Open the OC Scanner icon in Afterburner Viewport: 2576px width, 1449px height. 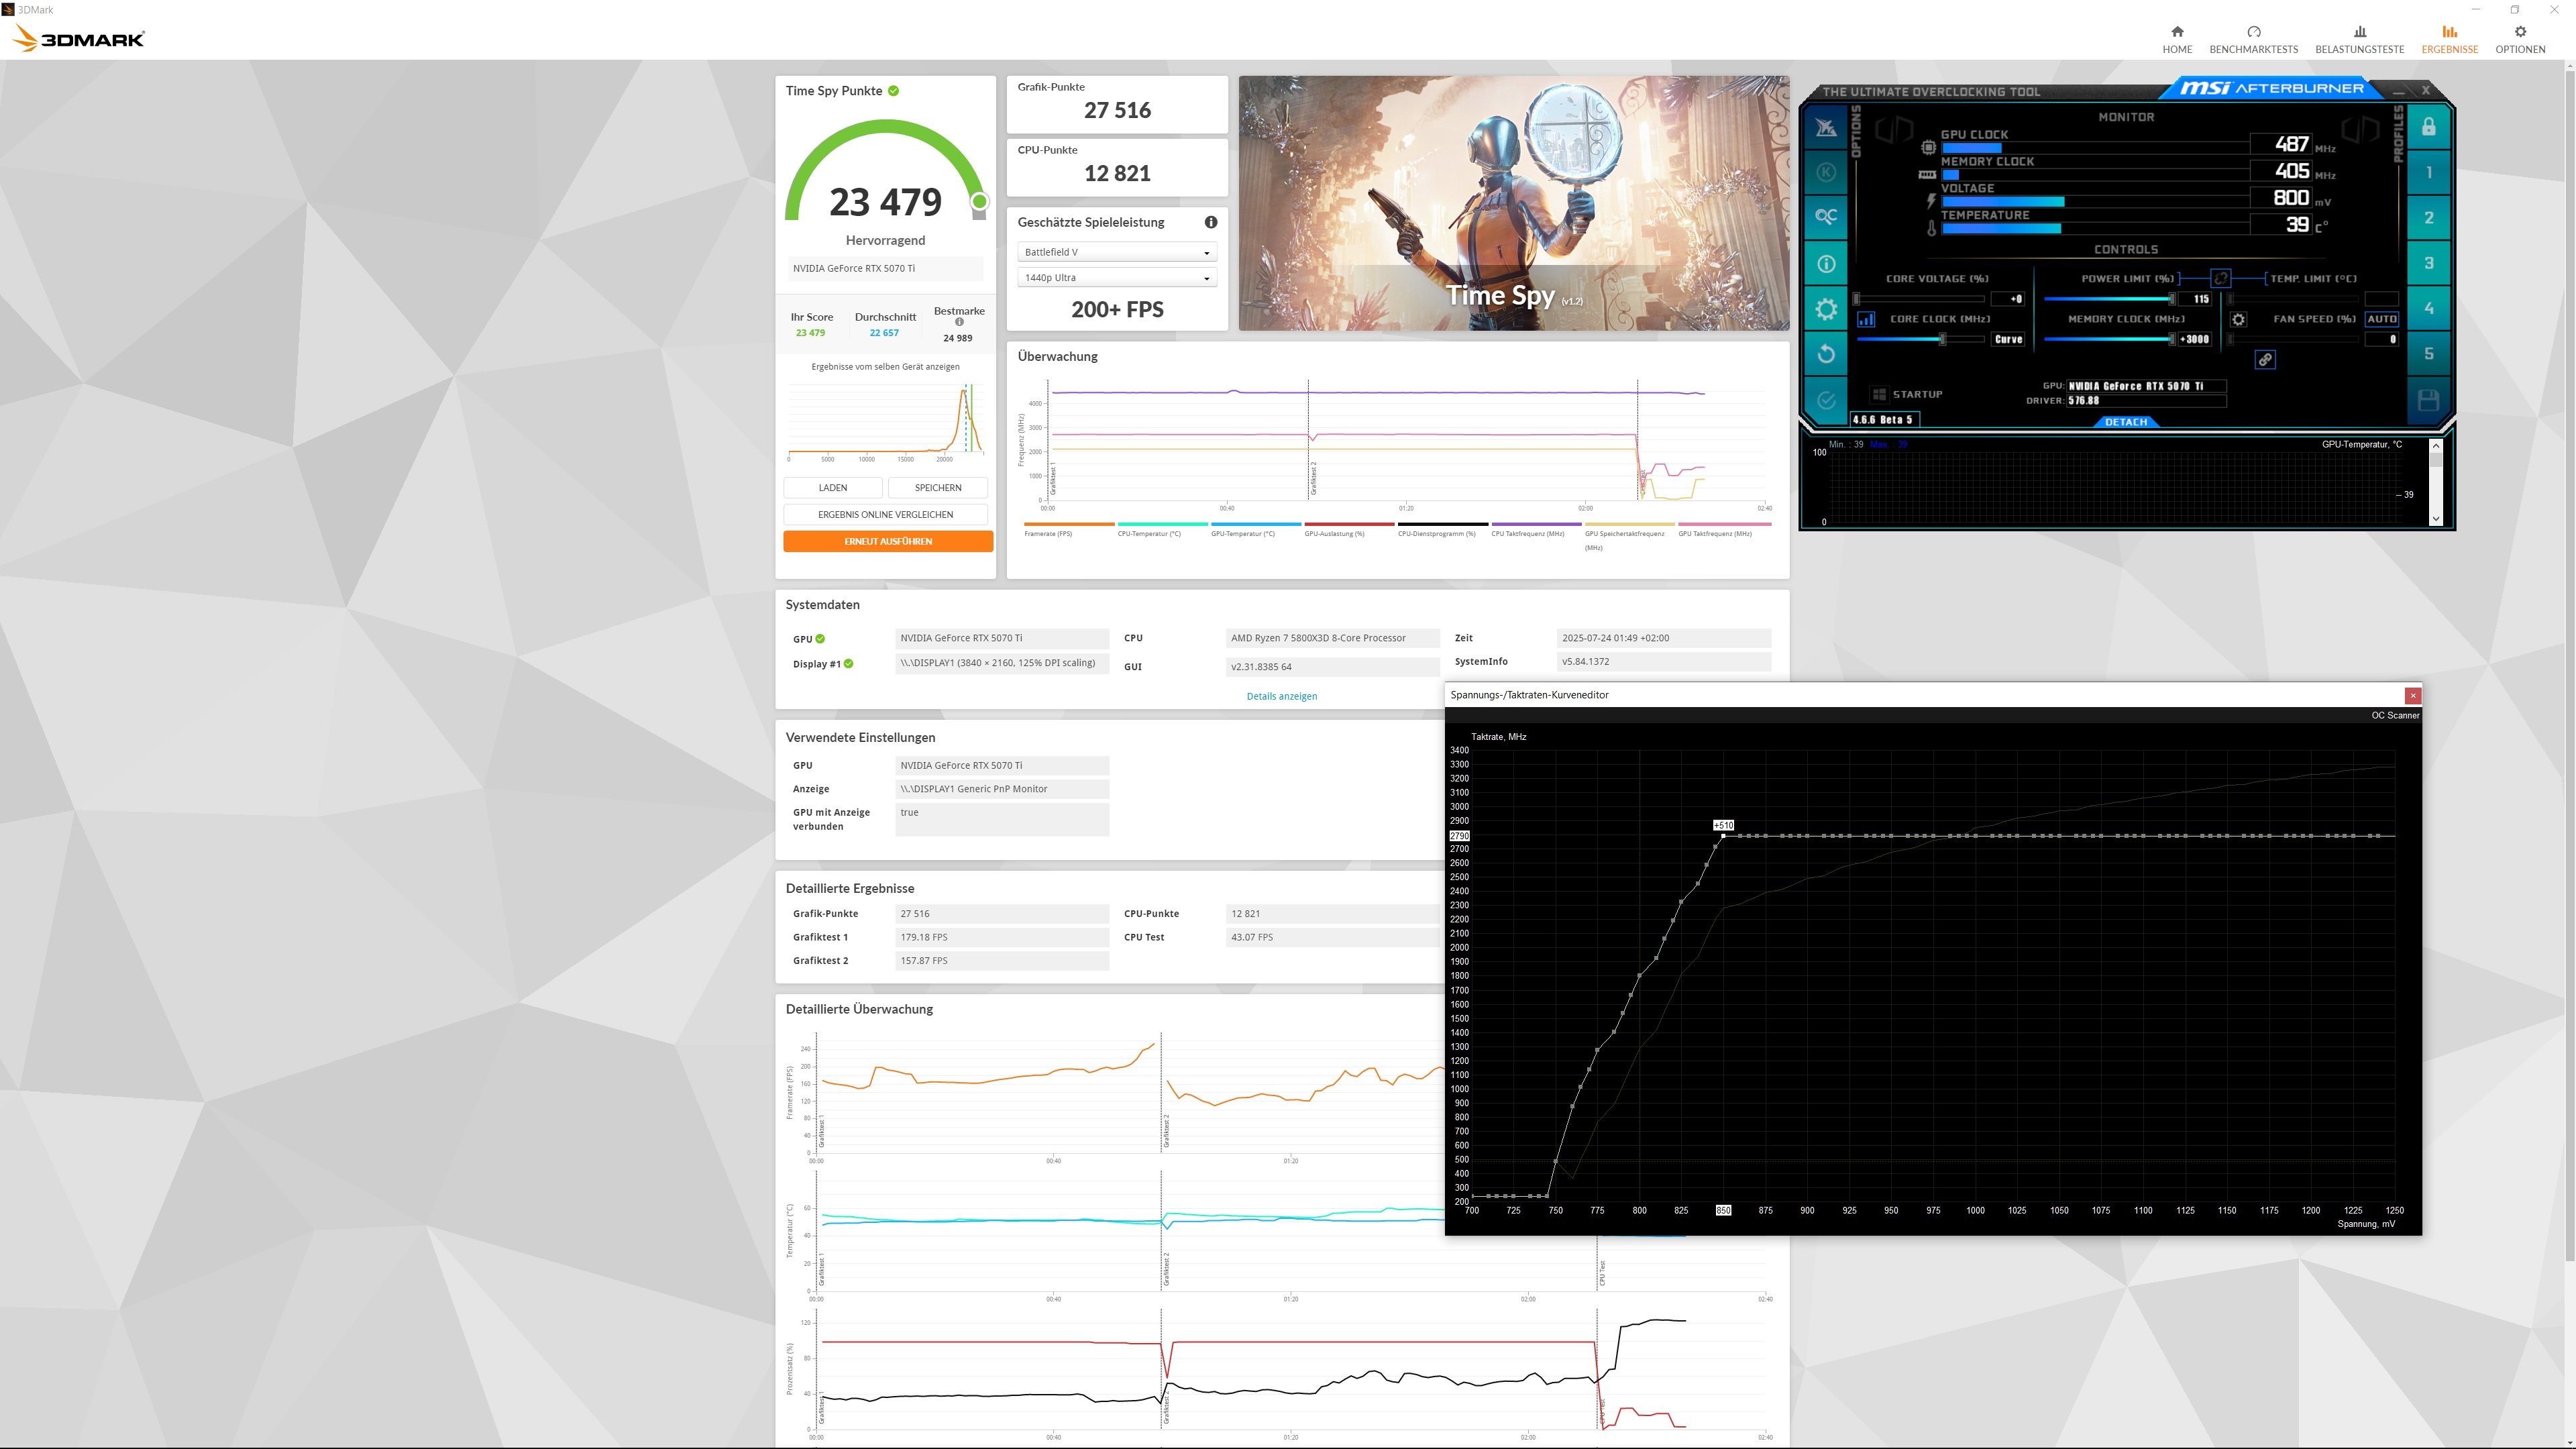pyautogui.click(x=1826, y=217)
